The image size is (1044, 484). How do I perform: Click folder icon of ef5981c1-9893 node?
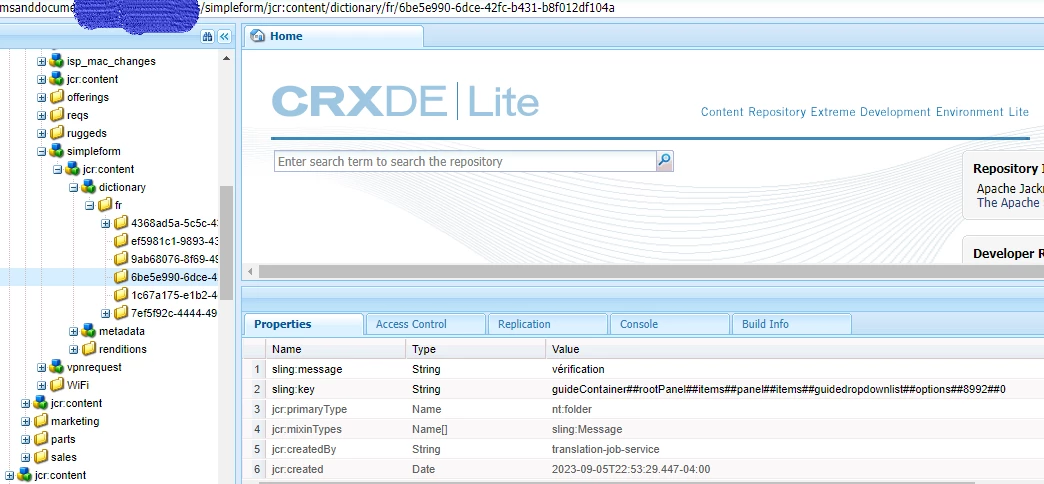121,241
